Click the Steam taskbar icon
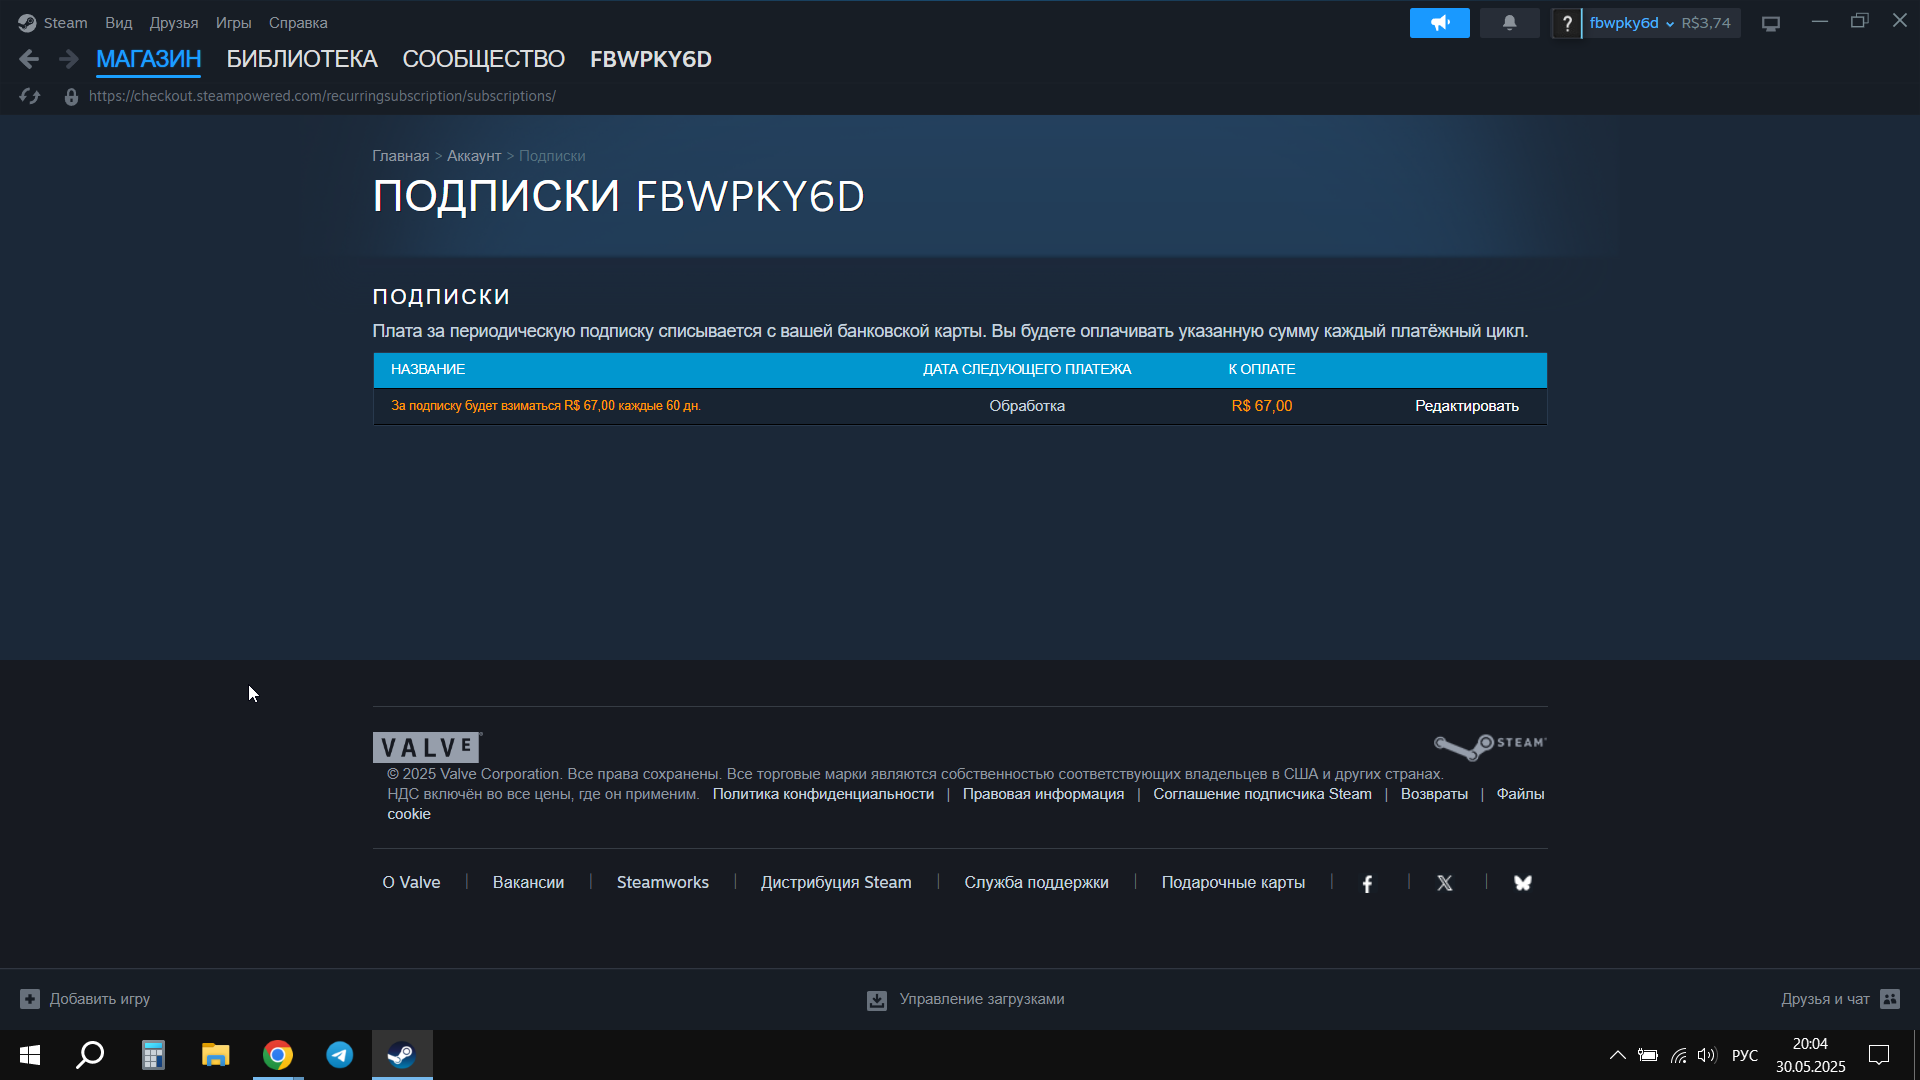 pos(402,1055)
